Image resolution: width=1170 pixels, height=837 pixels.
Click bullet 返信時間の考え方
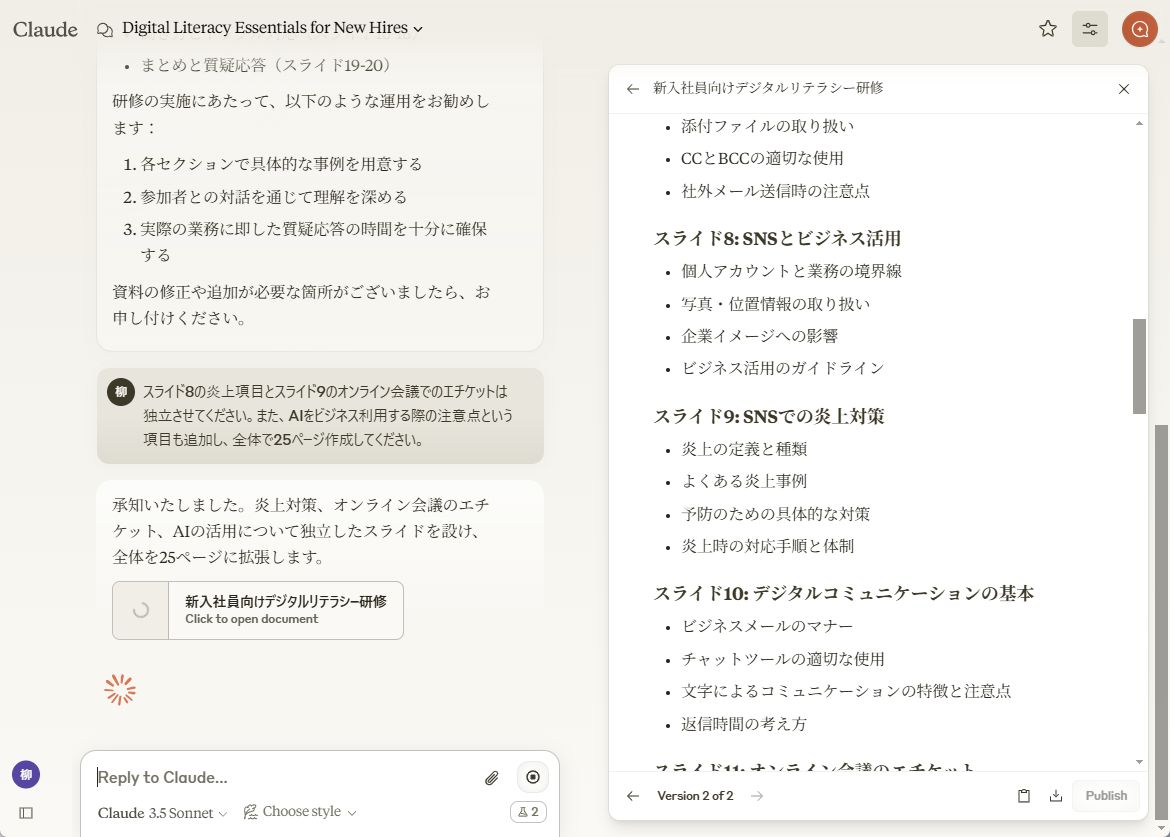click(744, 724)
